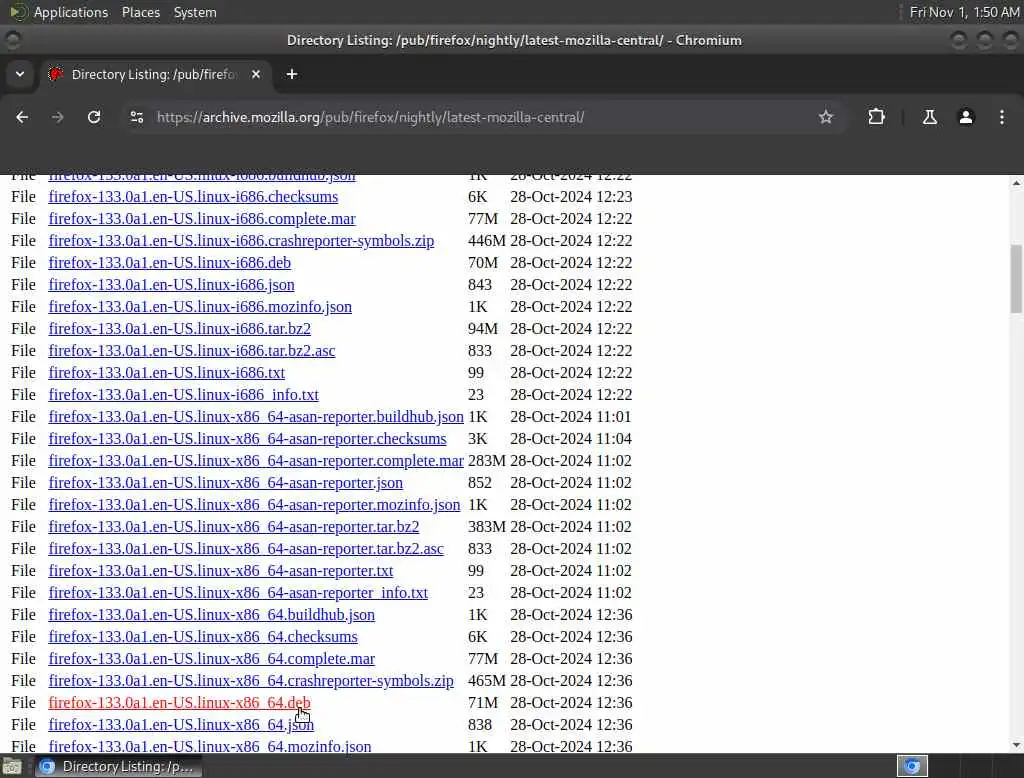
Task: Open the Applications menu
Action: (x=71, y=12)
